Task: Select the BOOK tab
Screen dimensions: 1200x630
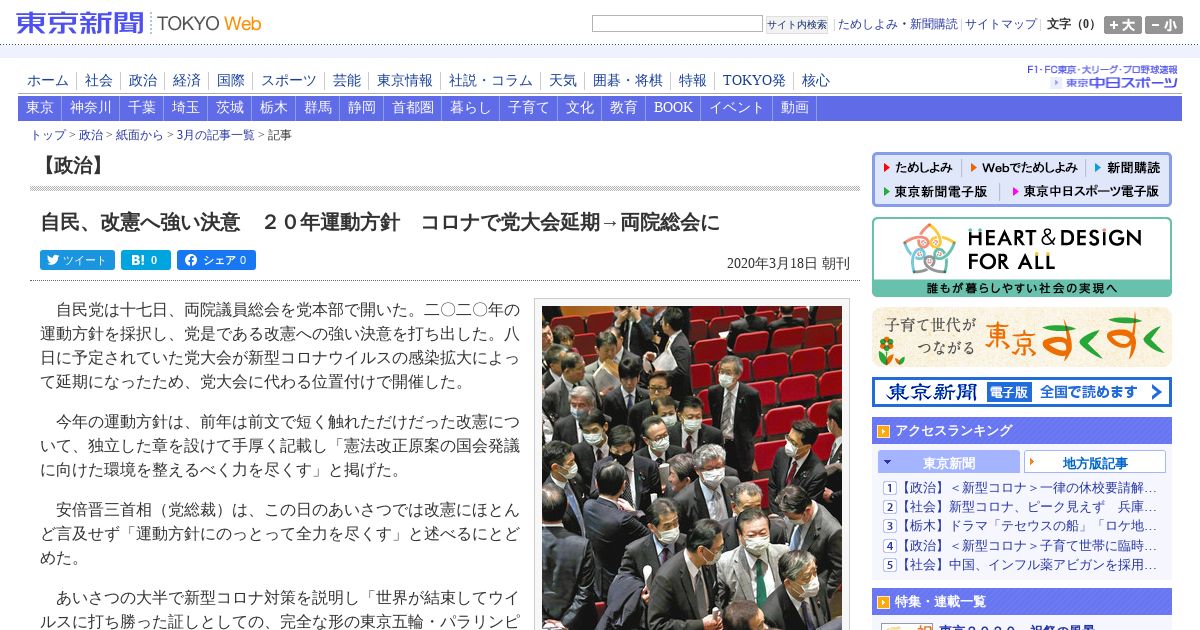Action: click(673, 108)
